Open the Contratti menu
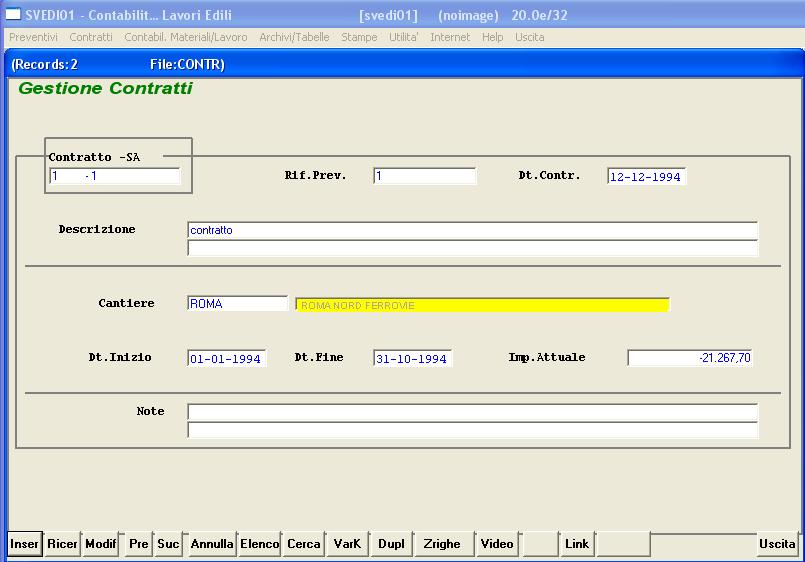Screen dimensions: 805x562 91,37
